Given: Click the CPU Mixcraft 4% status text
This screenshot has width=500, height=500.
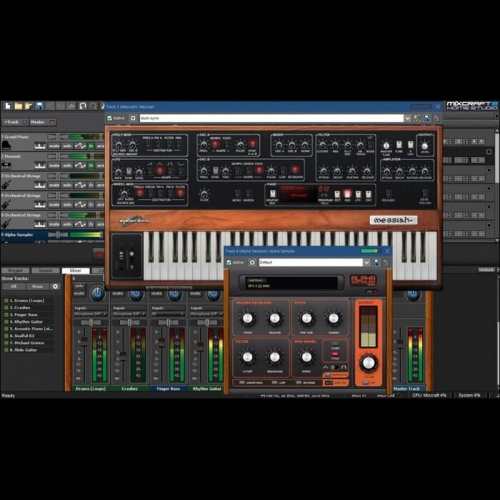Looking at the screenshot, I should [429, 395].
